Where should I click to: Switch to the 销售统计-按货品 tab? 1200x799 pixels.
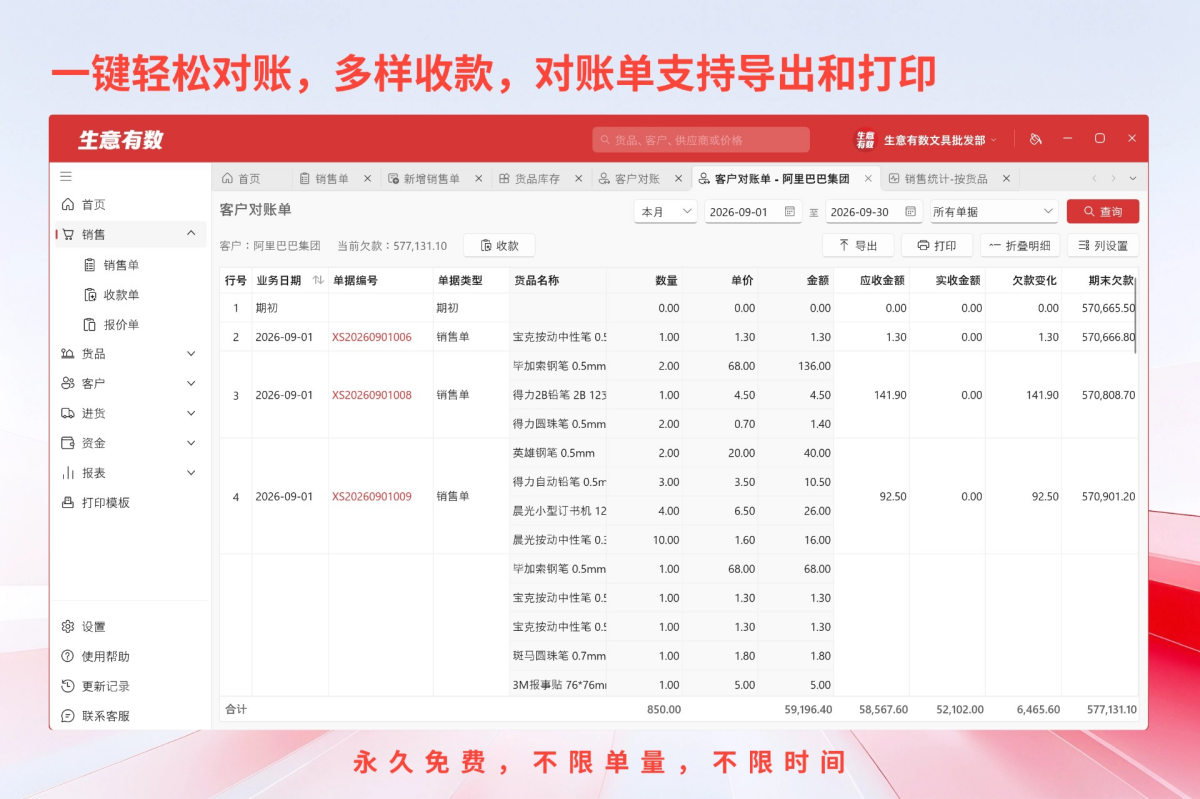click(x=937, y=179)
